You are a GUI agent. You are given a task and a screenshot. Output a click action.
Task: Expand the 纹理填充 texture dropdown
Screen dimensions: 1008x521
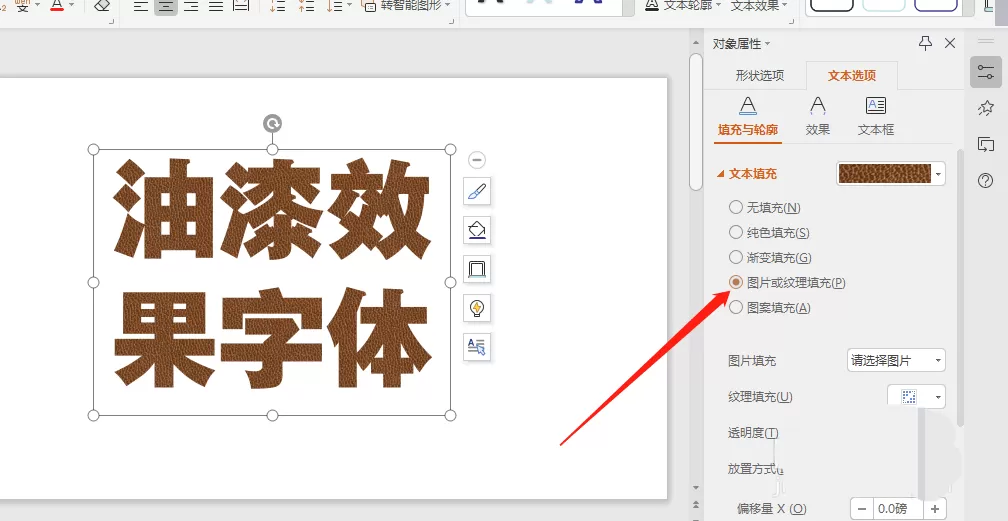point(916,397)
